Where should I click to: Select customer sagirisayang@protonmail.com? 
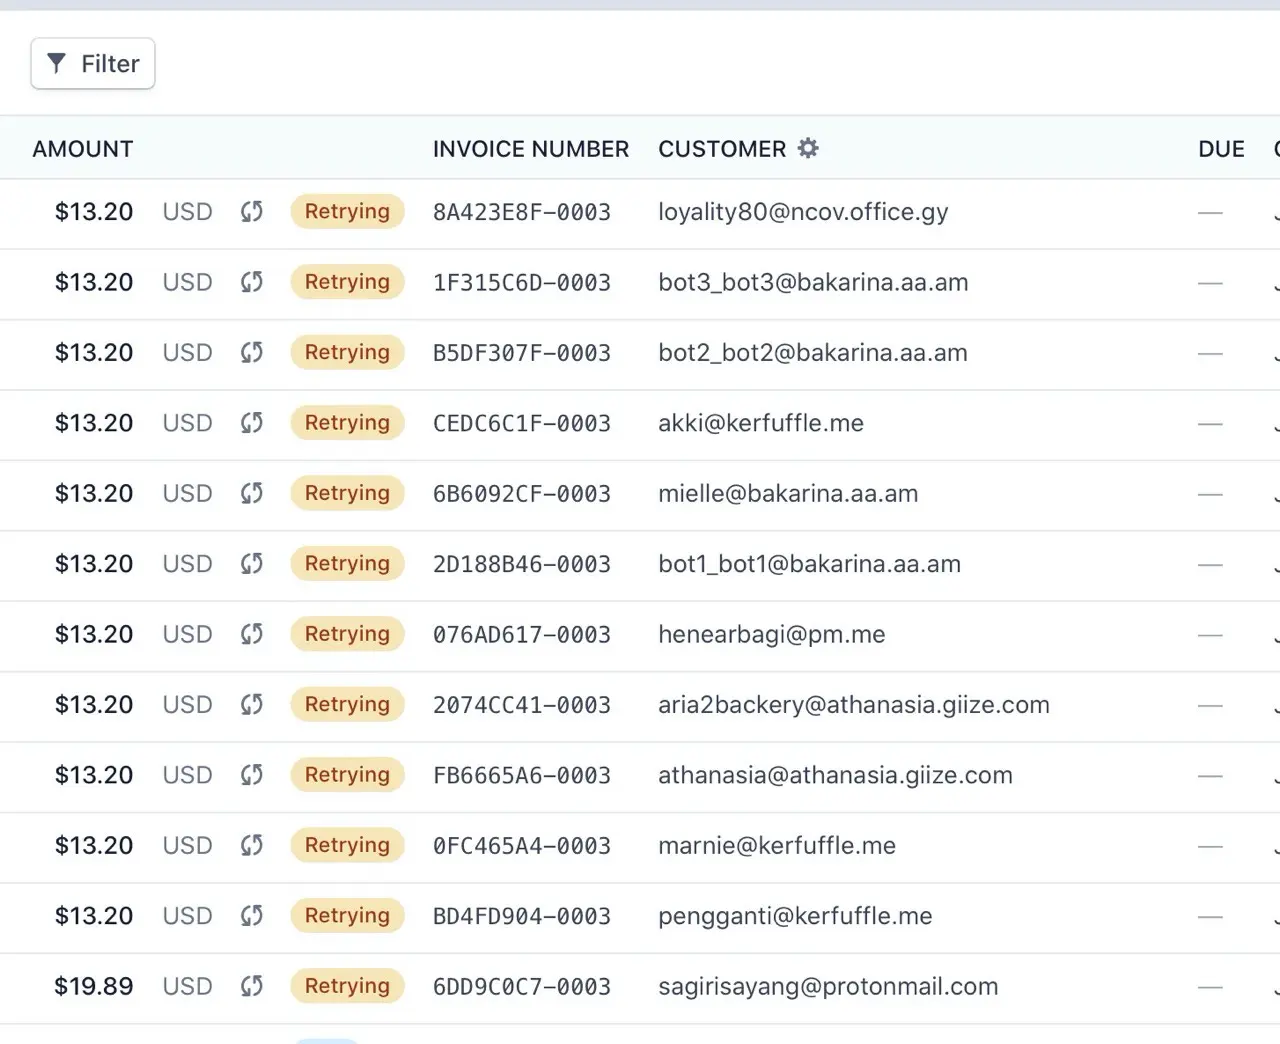[x=828, y=987]
